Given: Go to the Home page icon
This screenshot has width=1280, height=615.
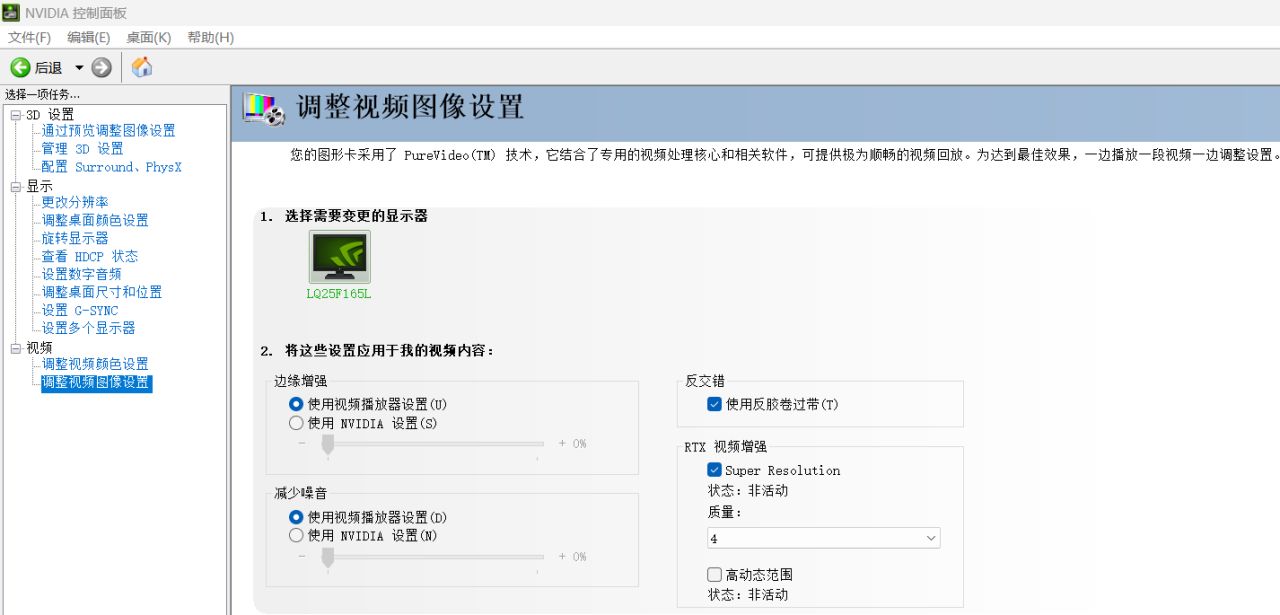Looking at the screenshot, I should click(x=142, y=67).
